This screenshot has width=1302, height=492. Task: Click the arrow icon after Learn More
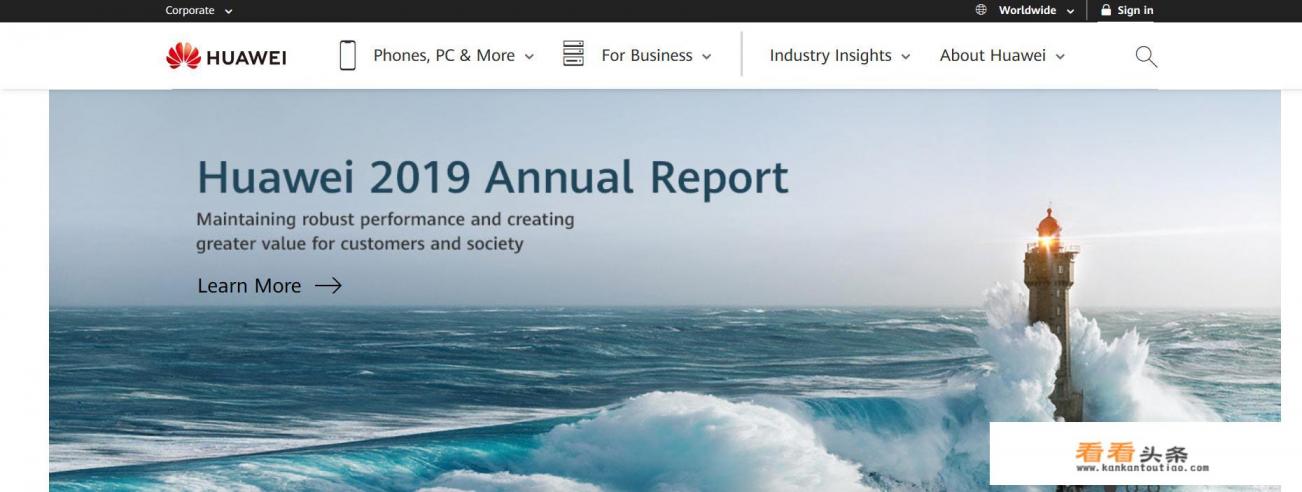tap(328, 286)
